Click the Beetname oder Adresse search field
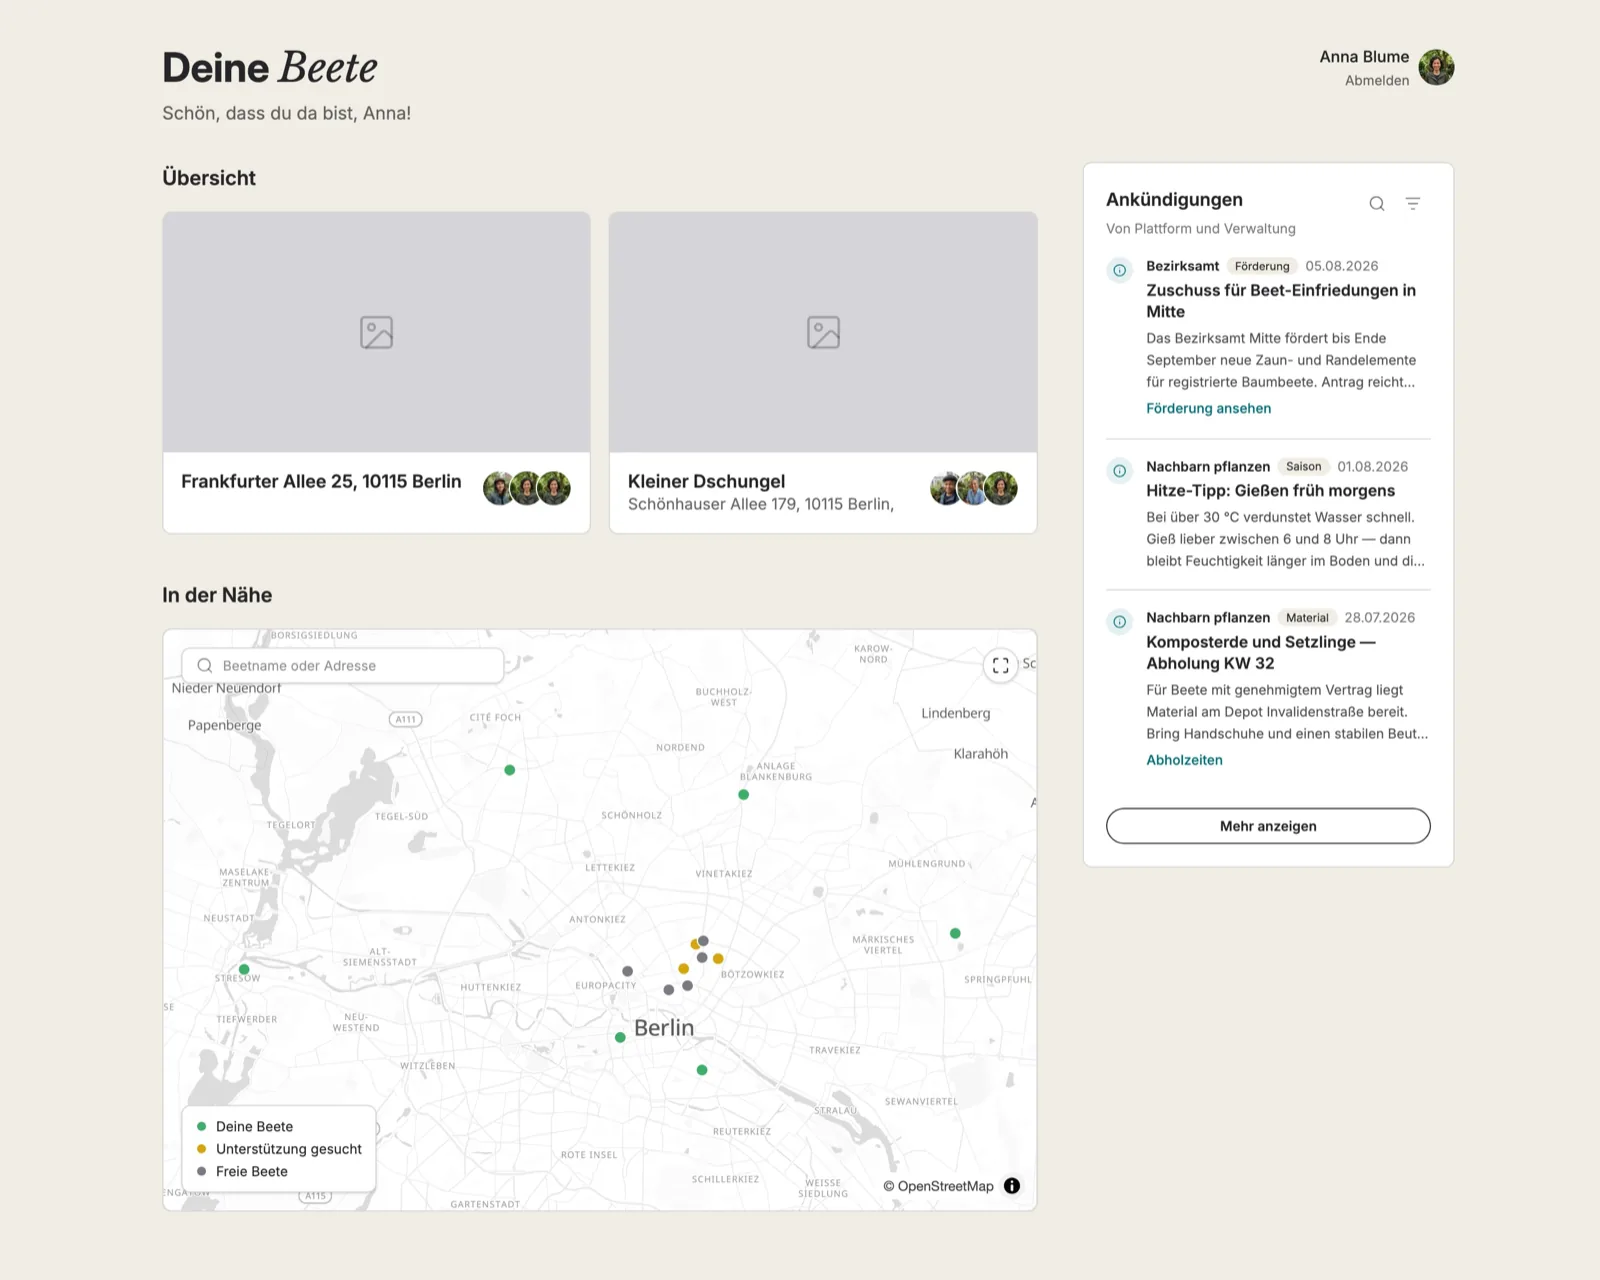This screenshot has width=1600, height=1280. [343, 666]
